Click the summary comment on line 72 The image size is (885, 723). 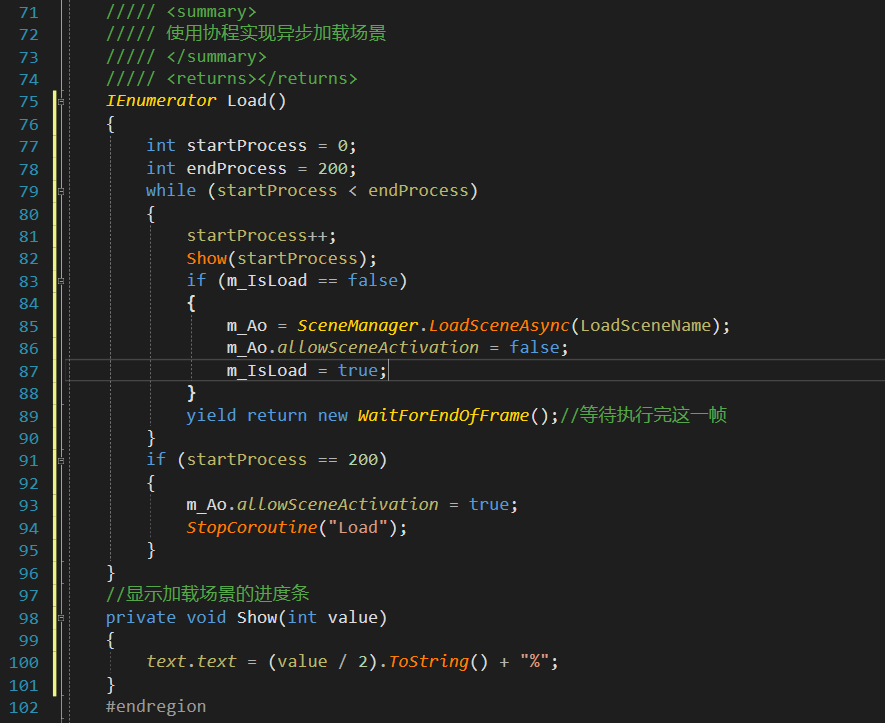[243, 33]
